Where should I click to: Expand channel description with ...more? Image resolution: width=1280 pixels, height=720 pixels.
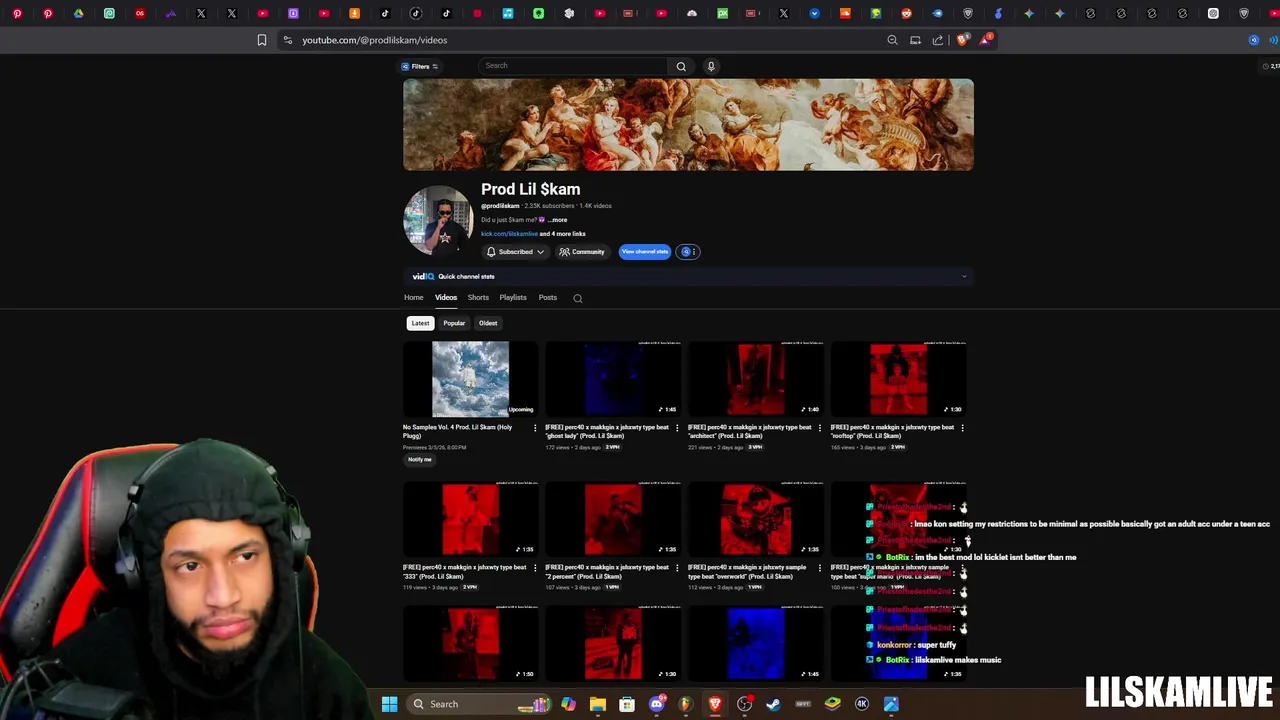tap(557, 220)
